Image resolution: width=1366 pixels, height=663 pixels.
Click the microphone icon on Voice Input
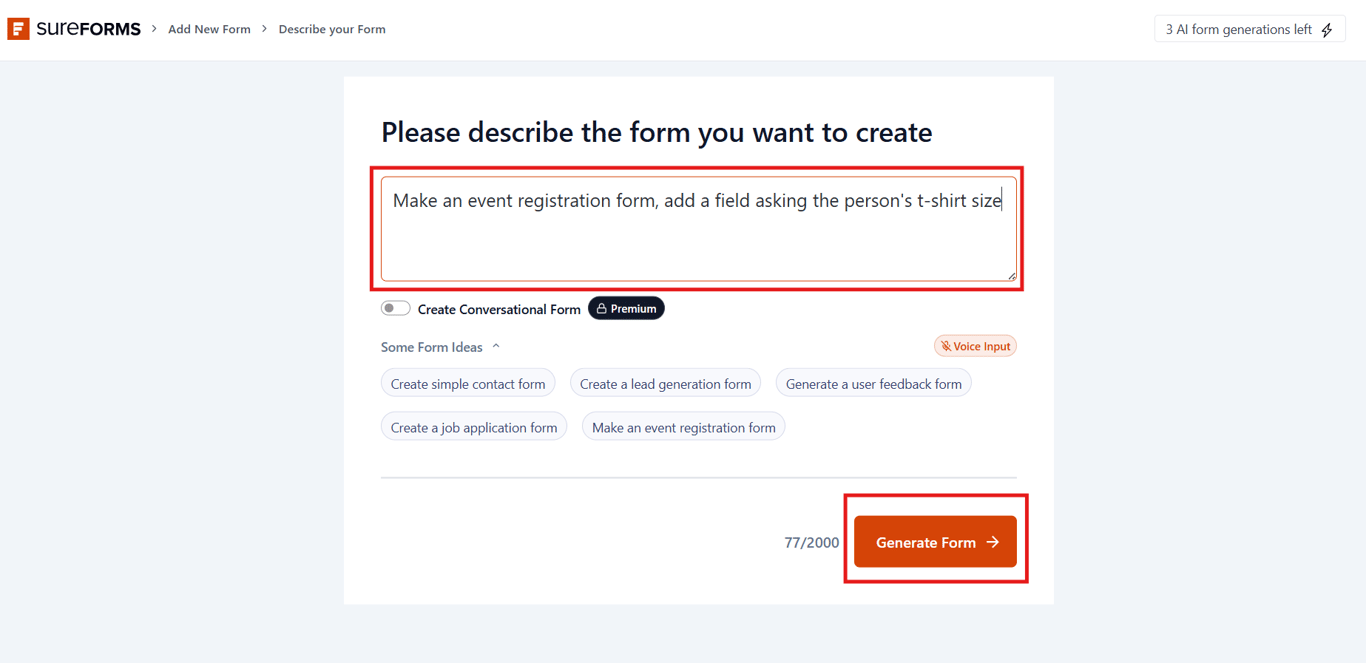point(947,345)
